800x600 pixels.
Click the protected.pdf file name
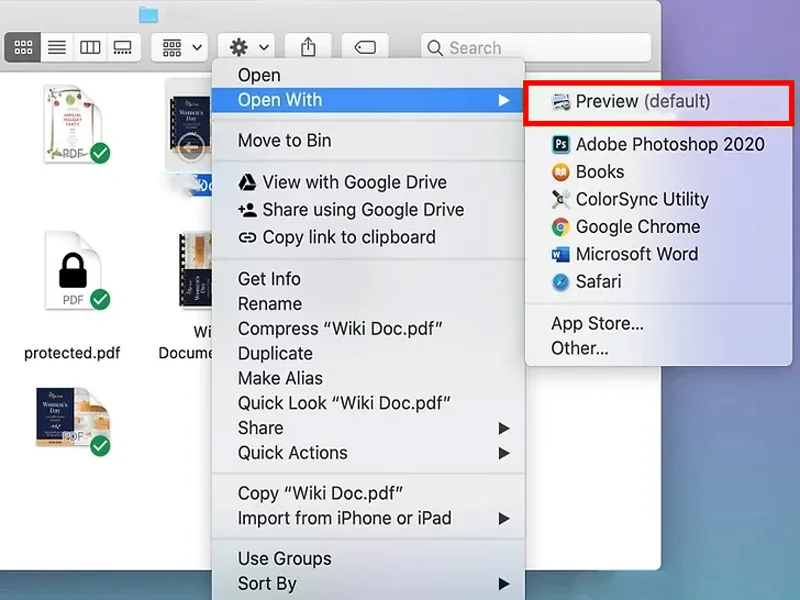click(x=72, y=353)
